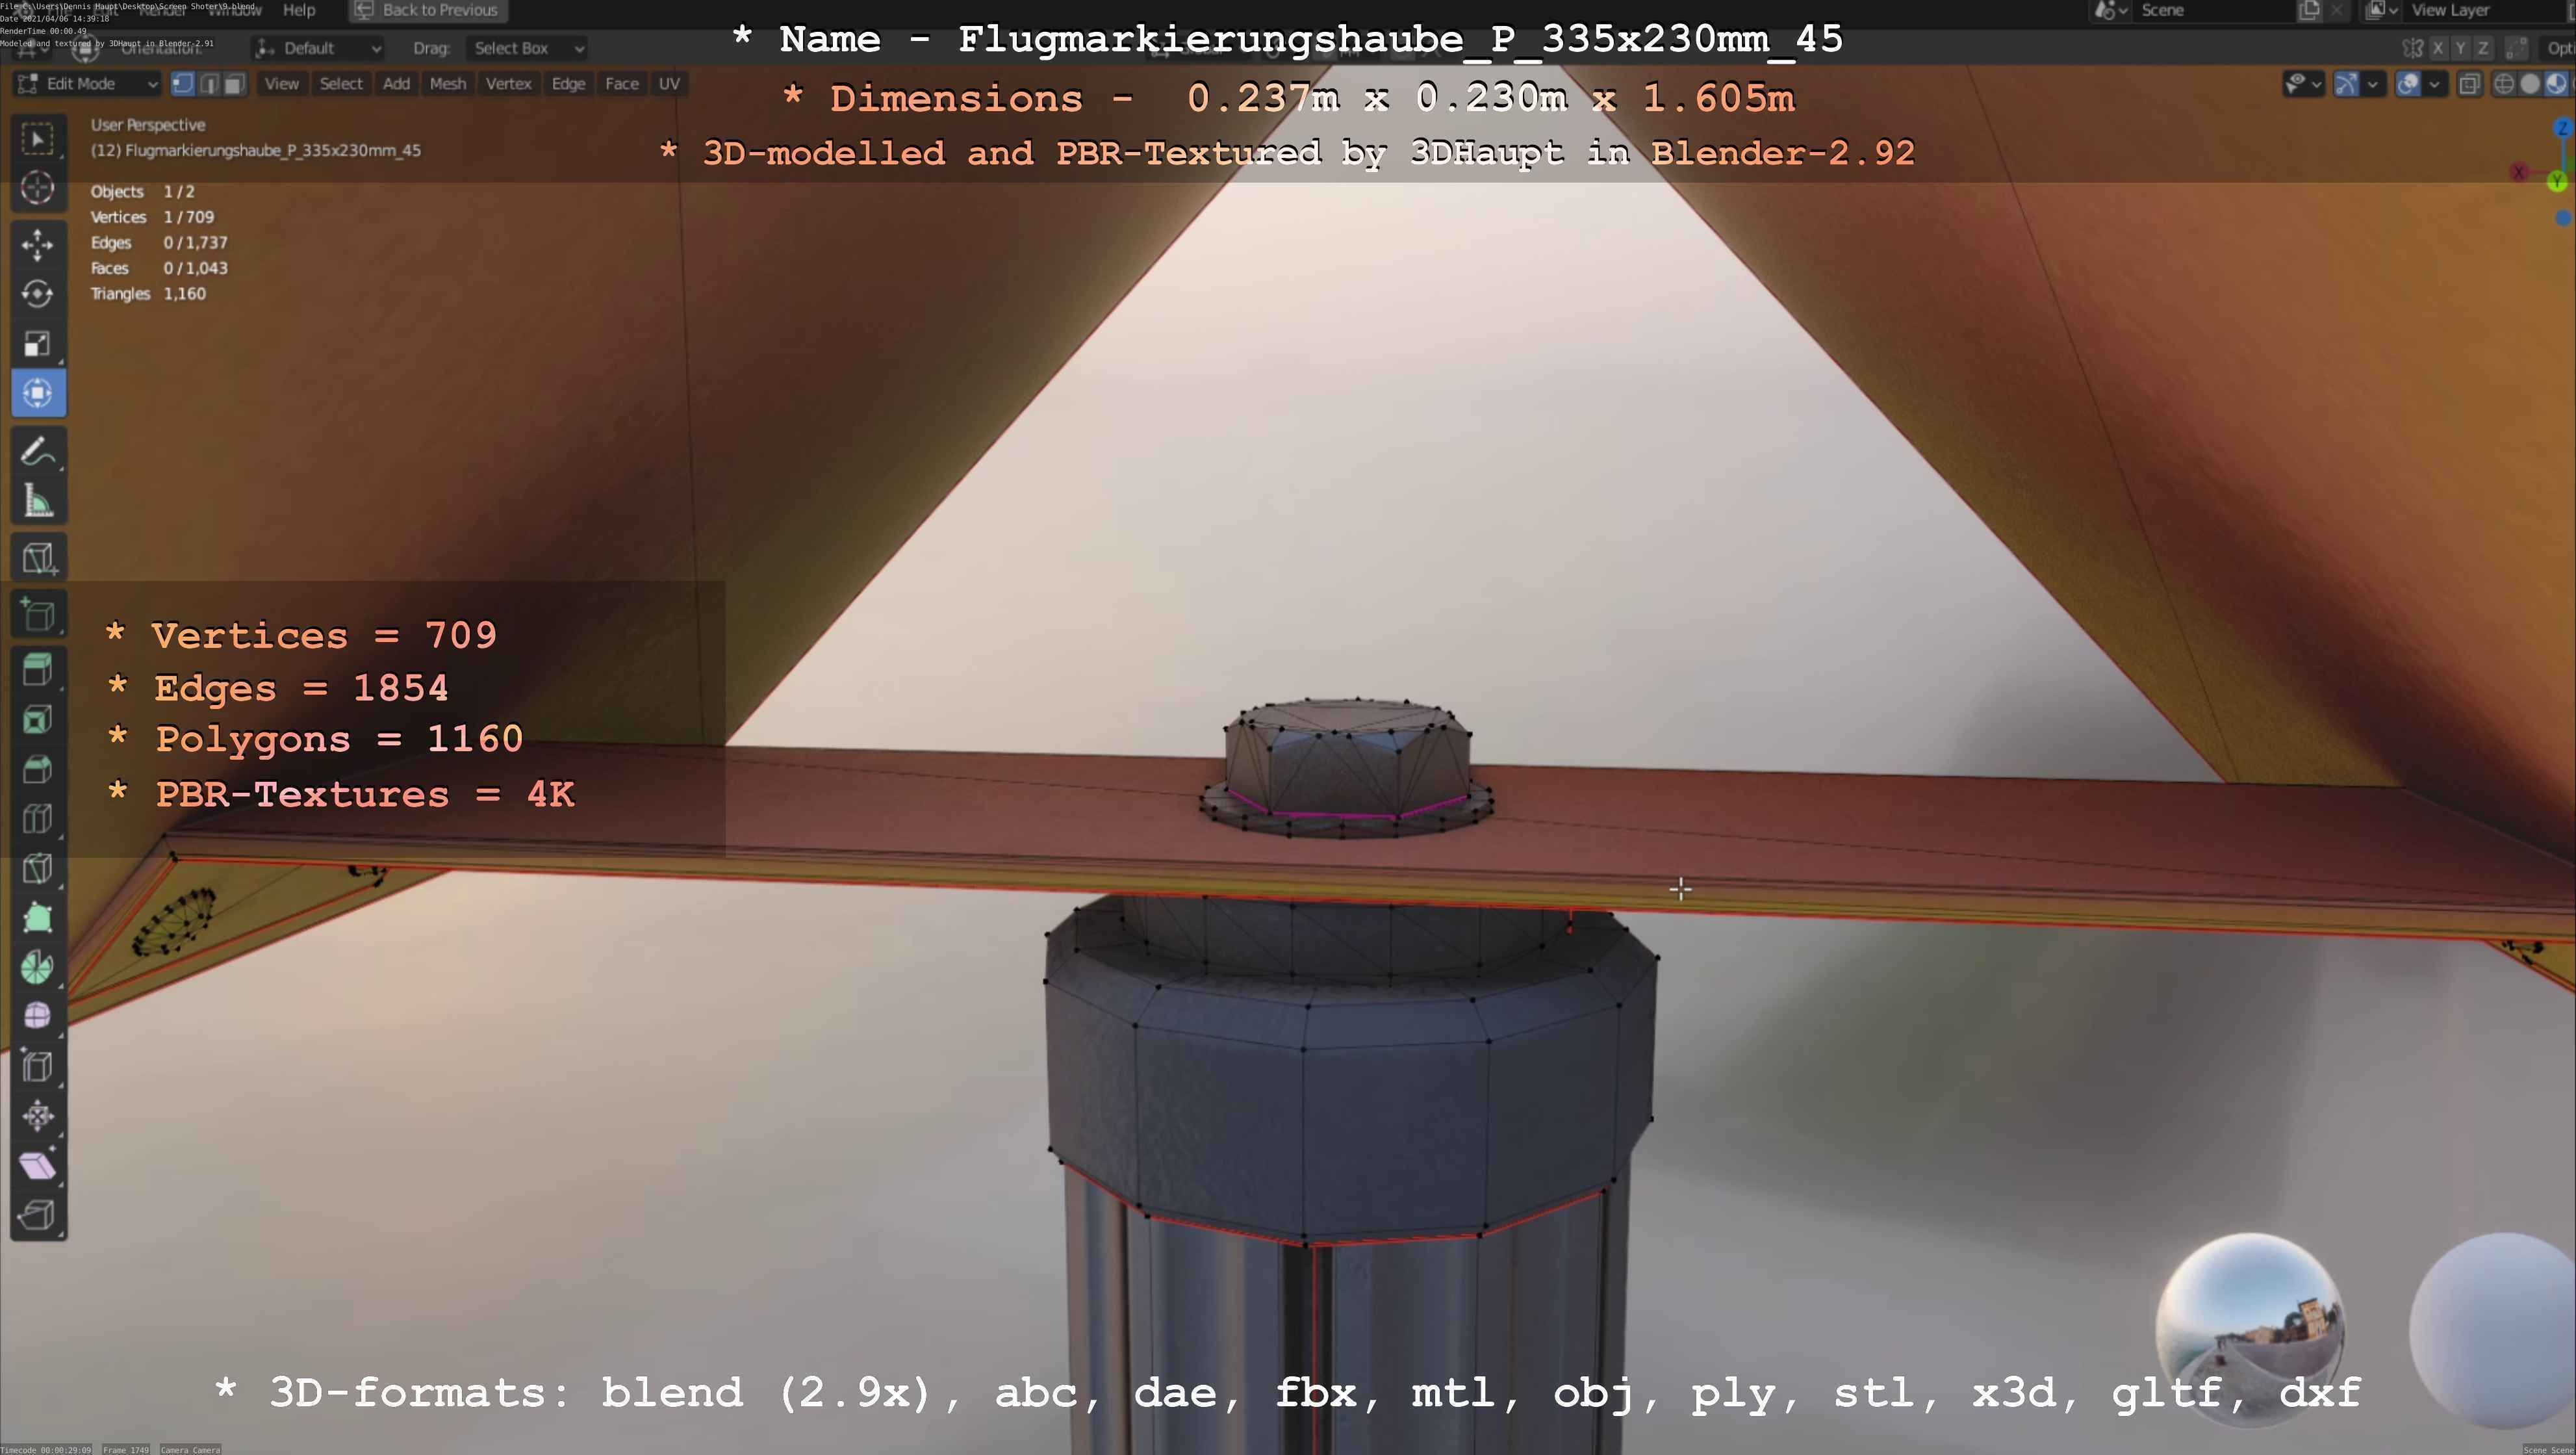This screenshot has height=1455, width=2576.
Task: Activate the Transform tool
Action: pyautogui.click(x=38, y=393)
